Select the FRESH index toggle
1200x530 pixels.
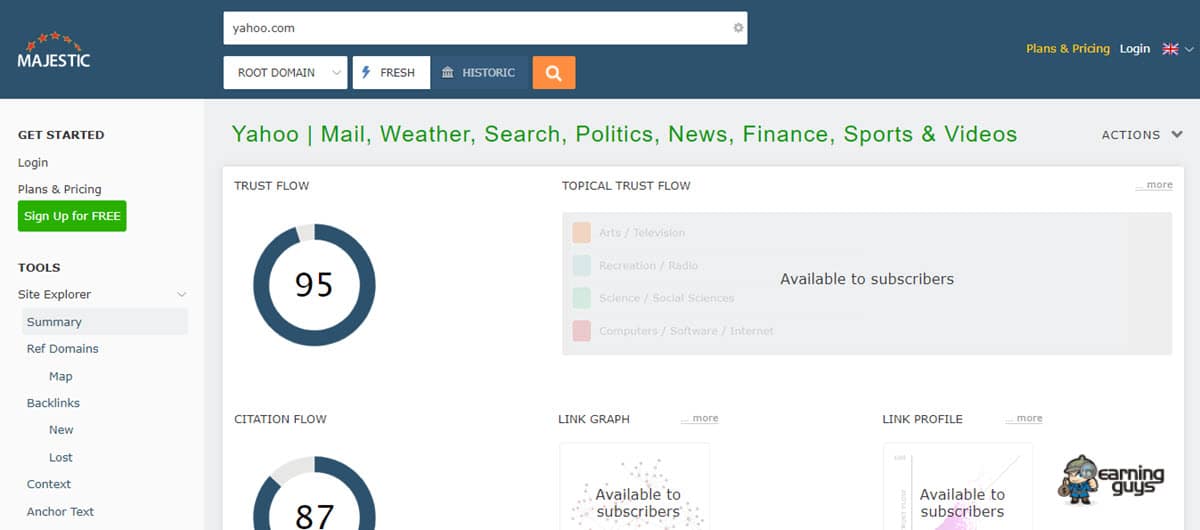[391, 72]
